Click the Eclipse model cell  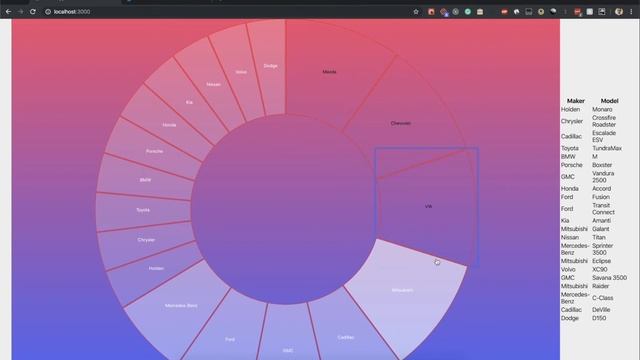[x=602, y=261]
